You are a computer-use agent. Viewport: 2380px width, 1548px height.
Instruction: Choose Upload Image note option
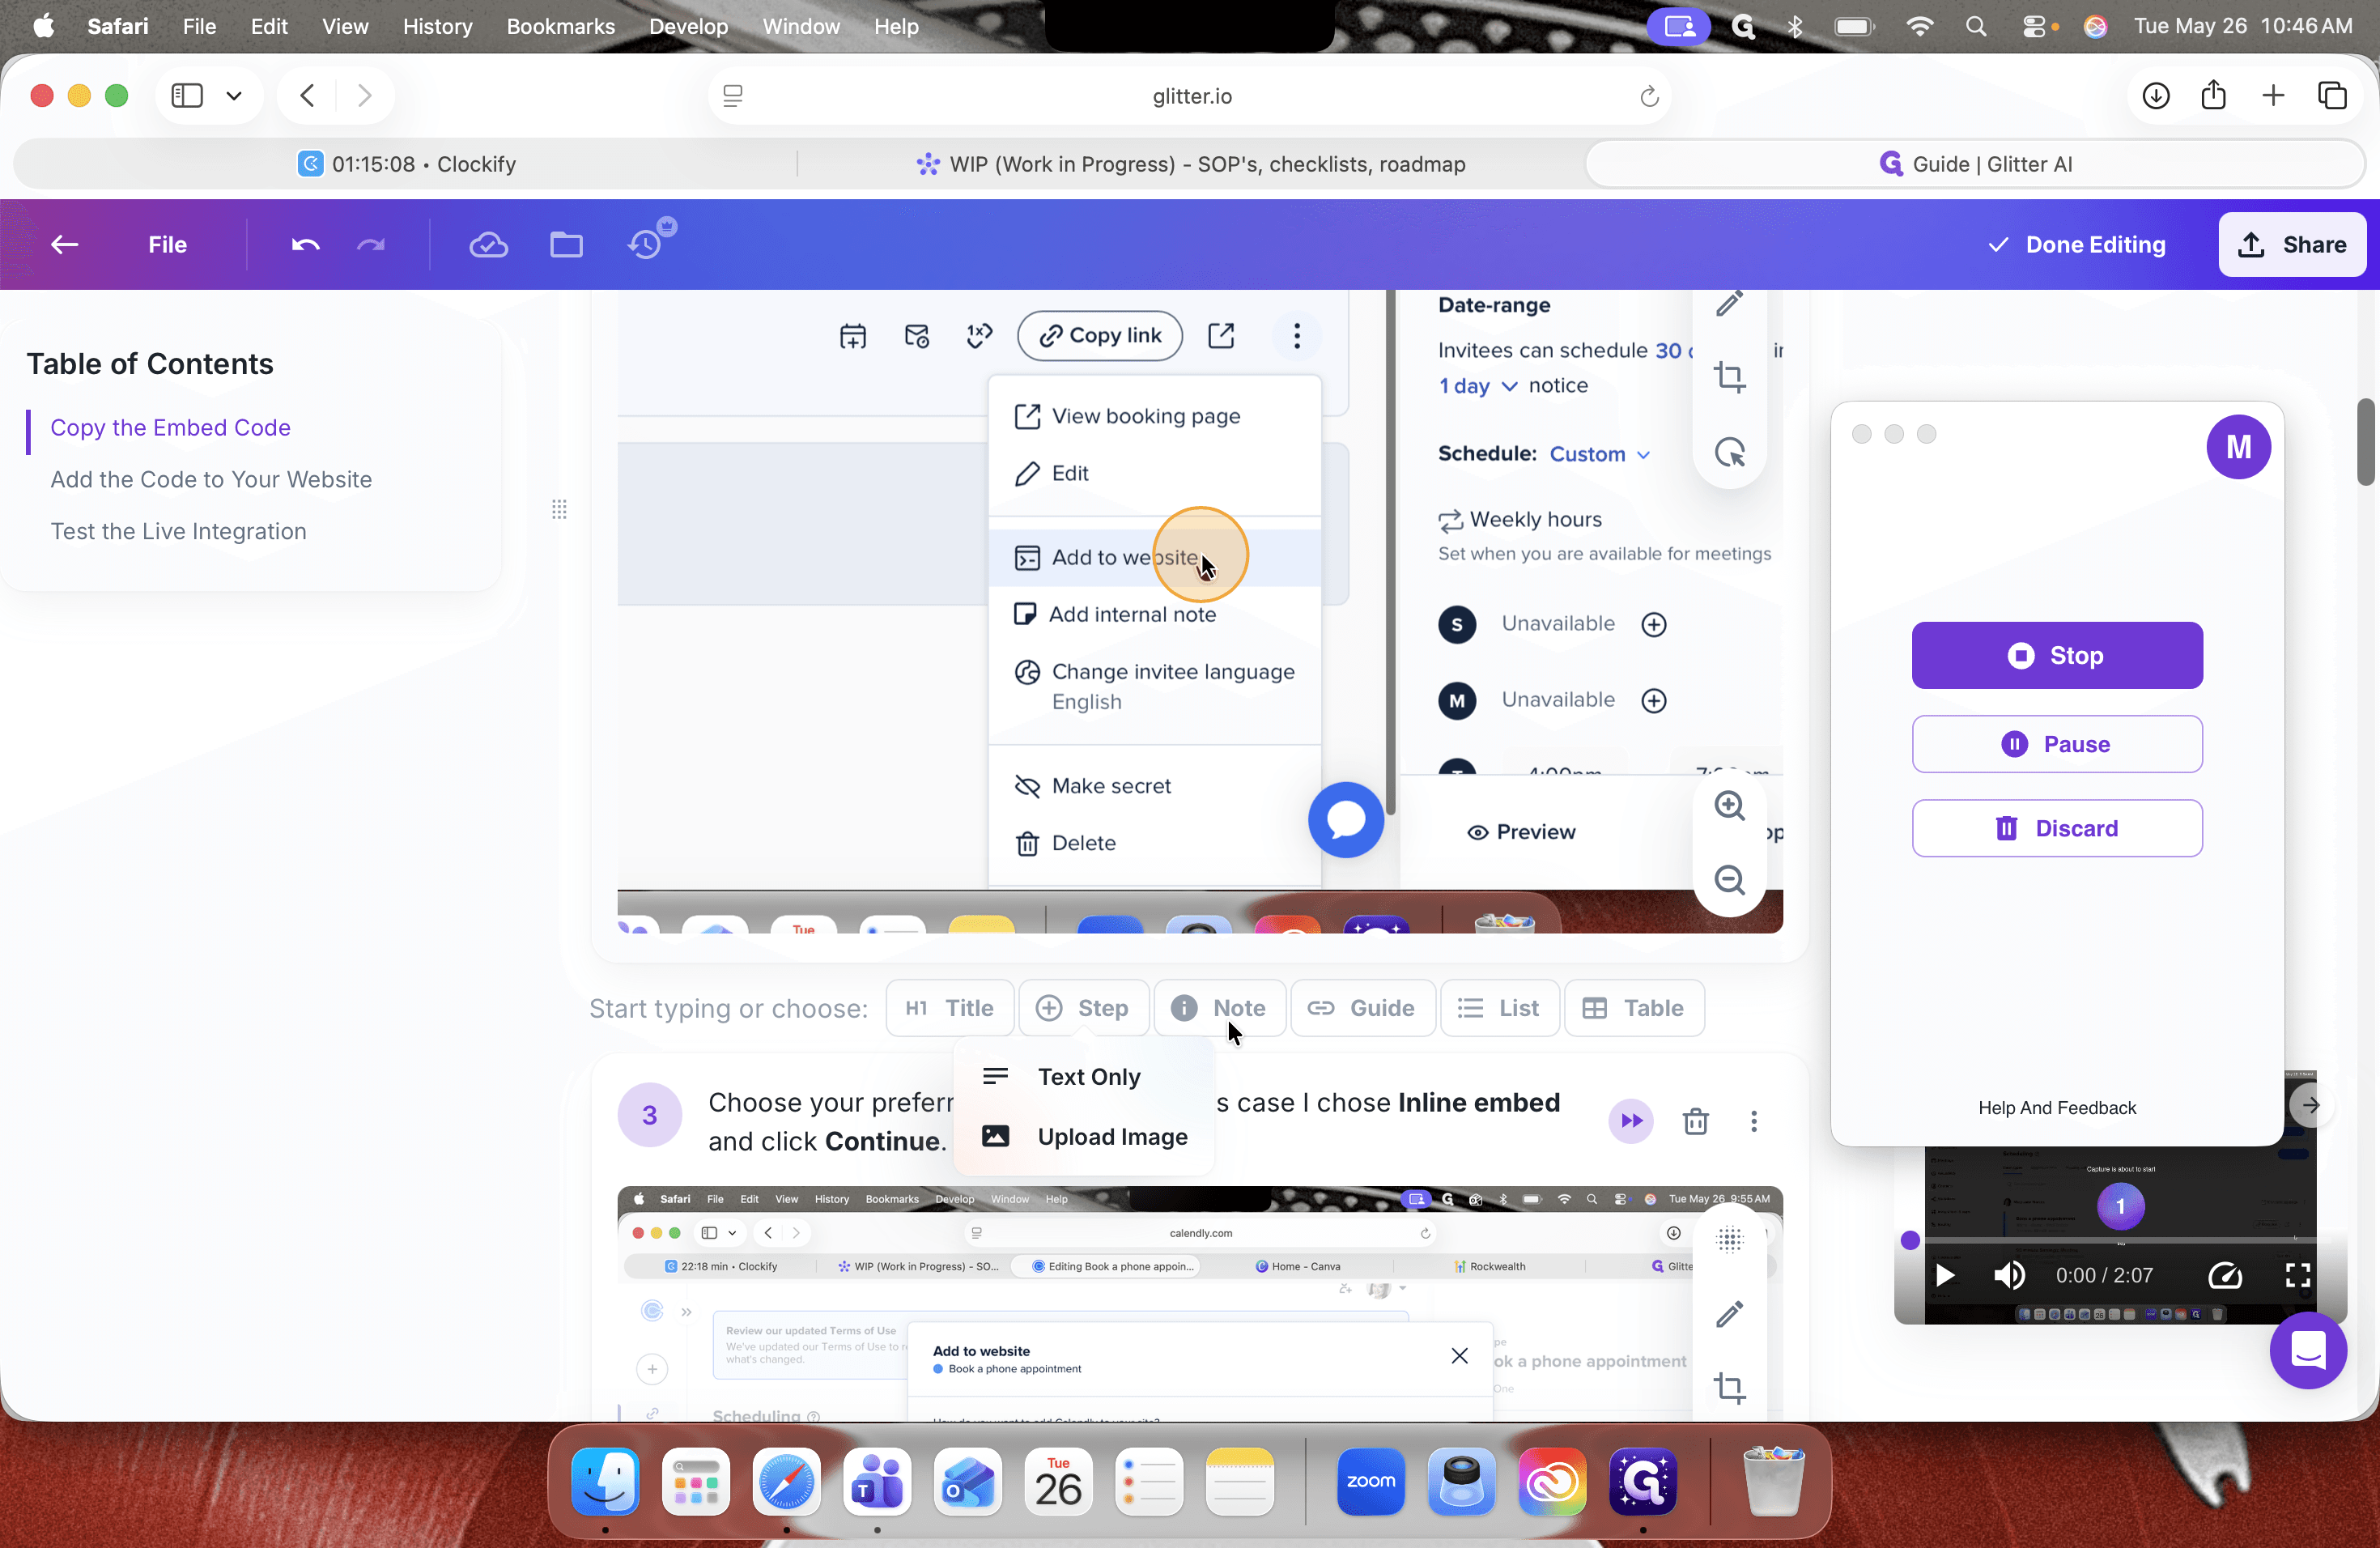click(x=1084, y=1136)
